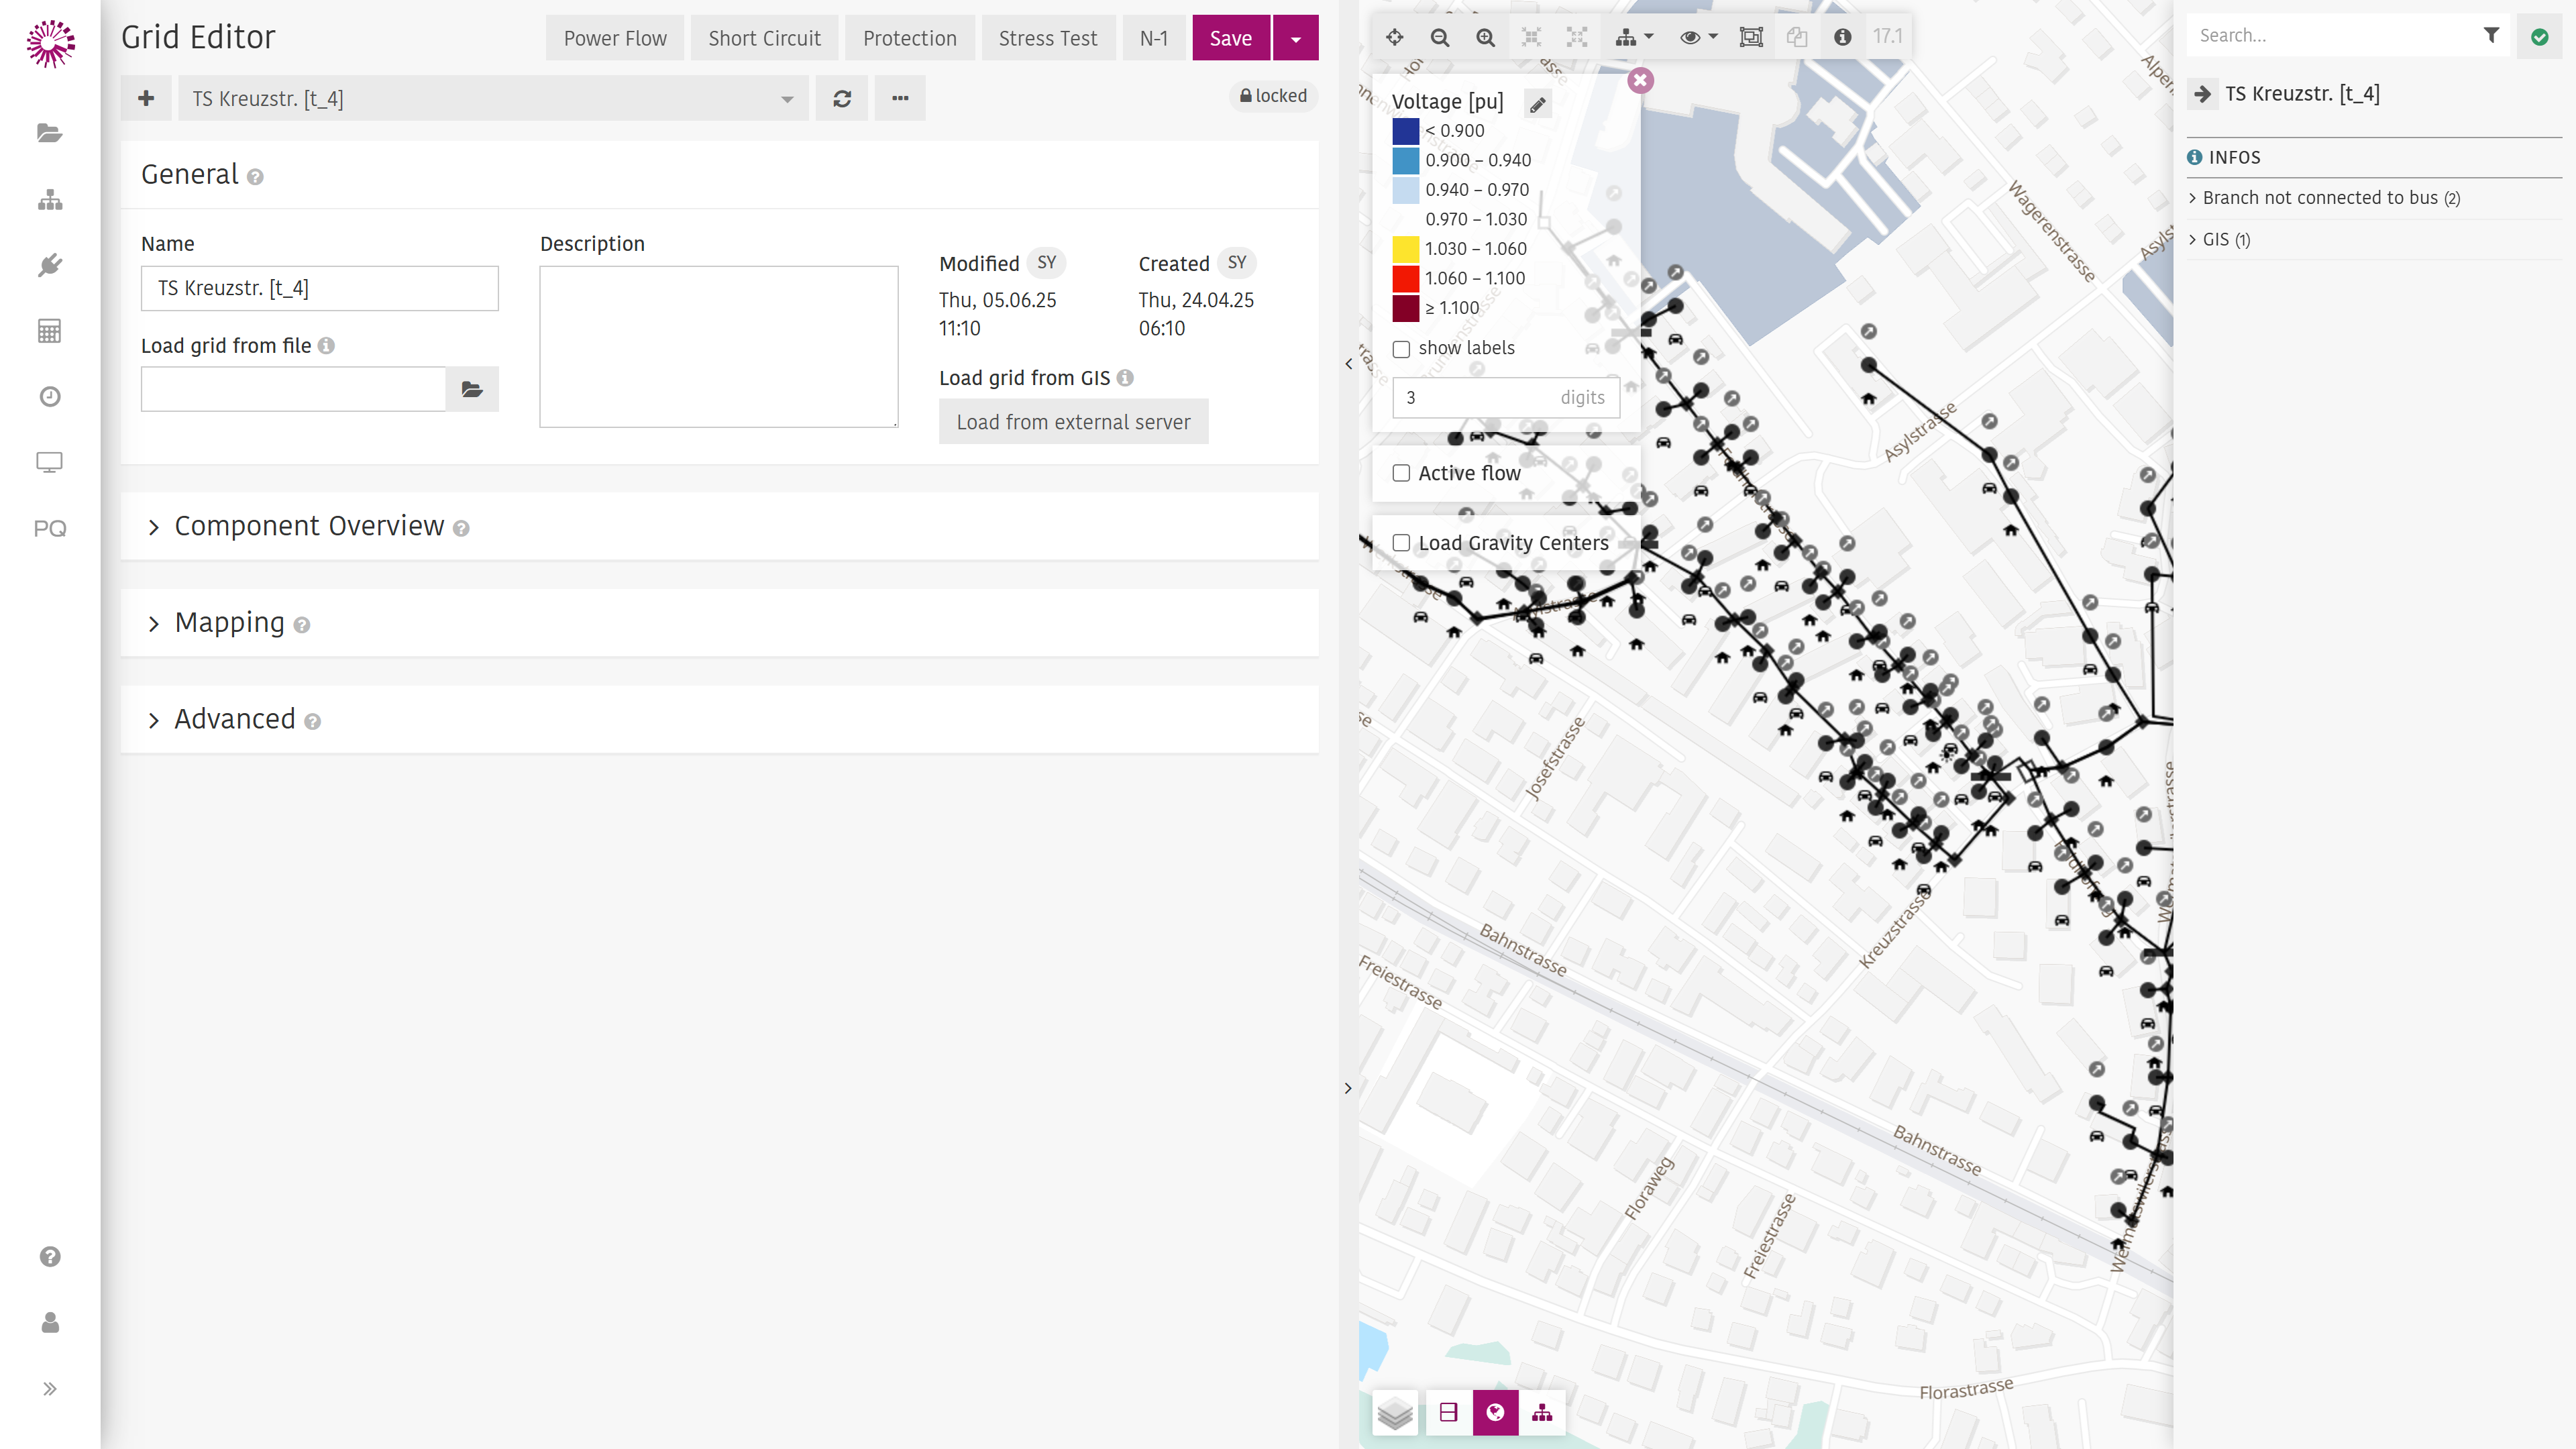This screenshot has height=1449, width=2576.
Task: Browse for grid file folder button
Action: [472, 389]
